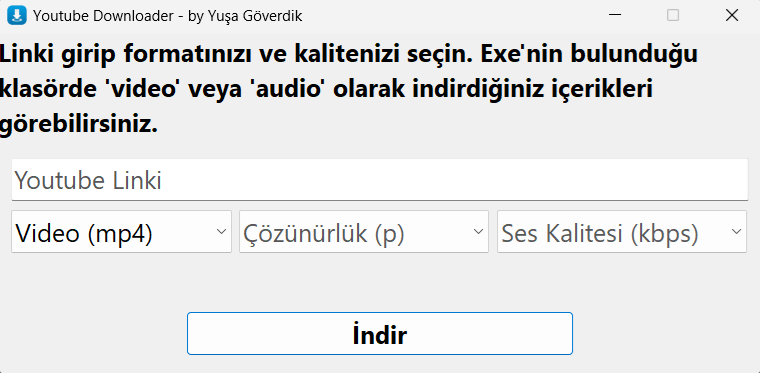Click the "by Yuşa Göverdik" author text in title
Screen dimensions: 760x373
tap(245, 16)
